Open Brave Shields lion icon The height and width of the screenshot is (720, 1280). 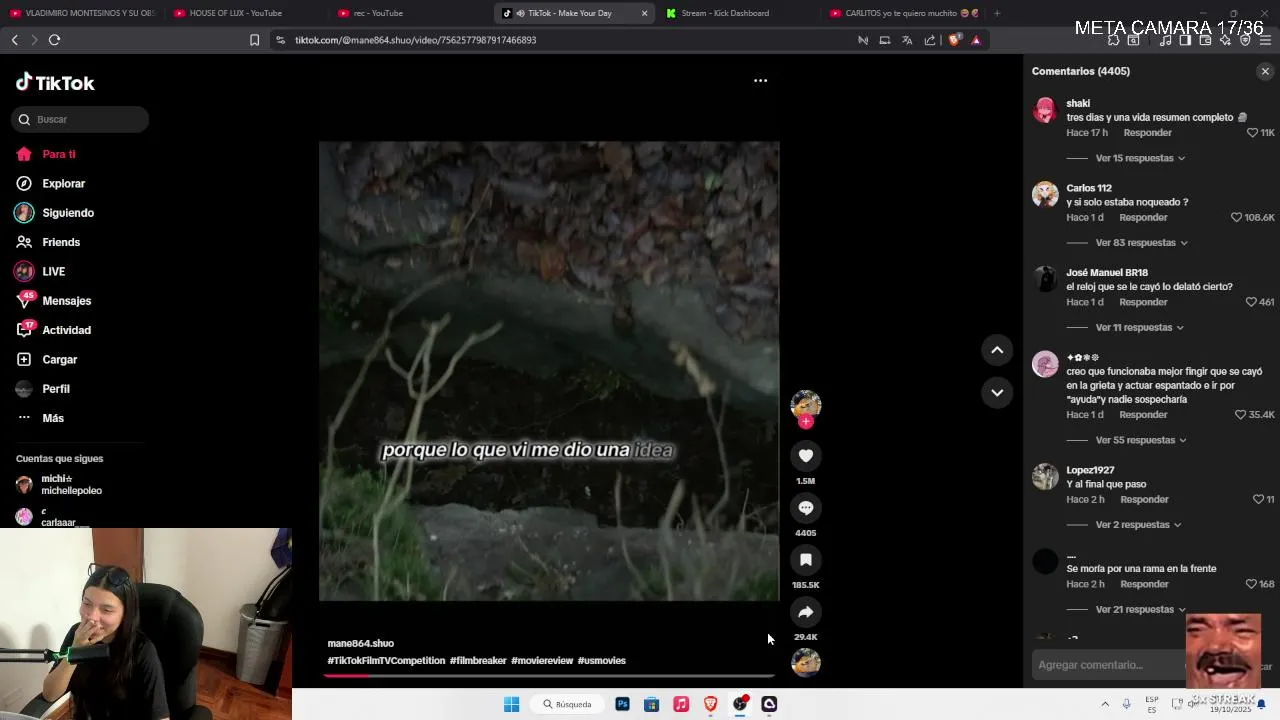pos(954,40)
